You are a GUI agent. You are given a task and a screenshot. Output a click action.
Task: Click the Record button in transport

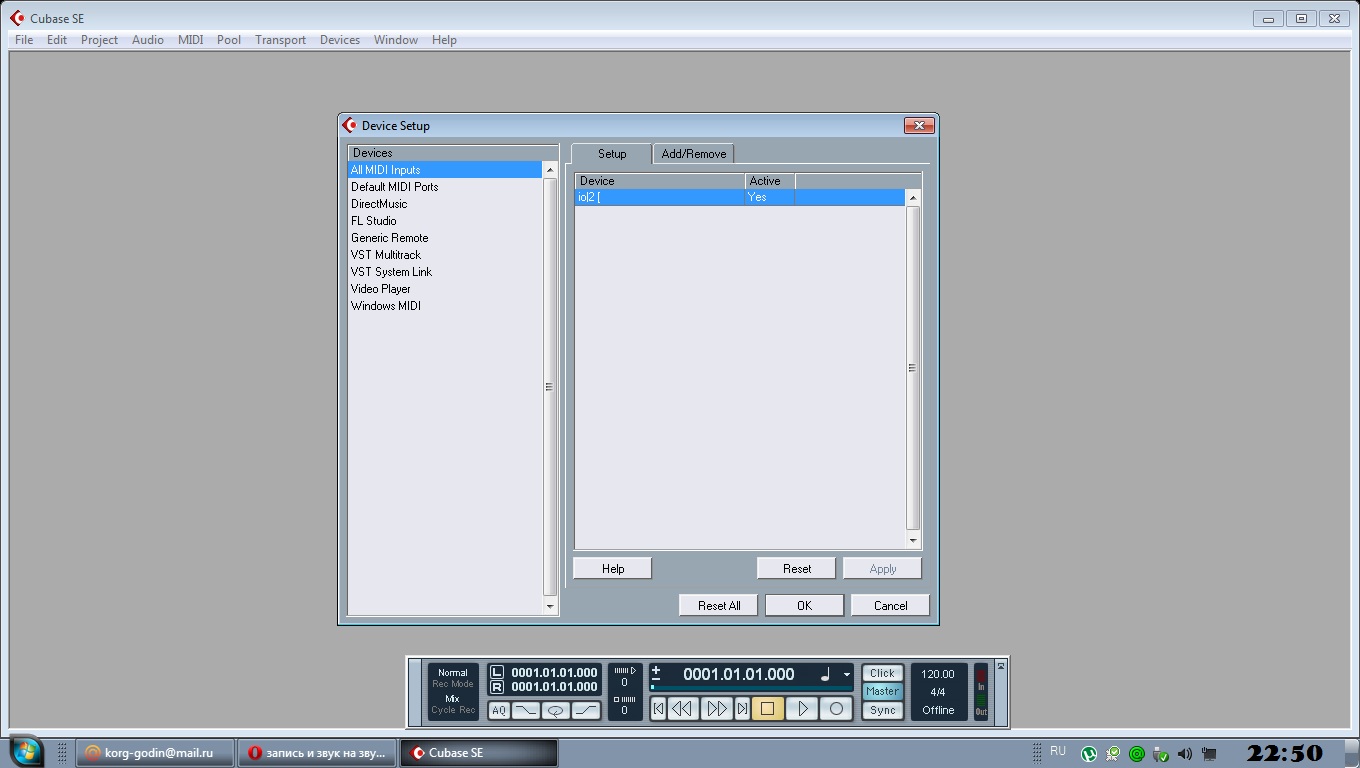pos(836,709)
